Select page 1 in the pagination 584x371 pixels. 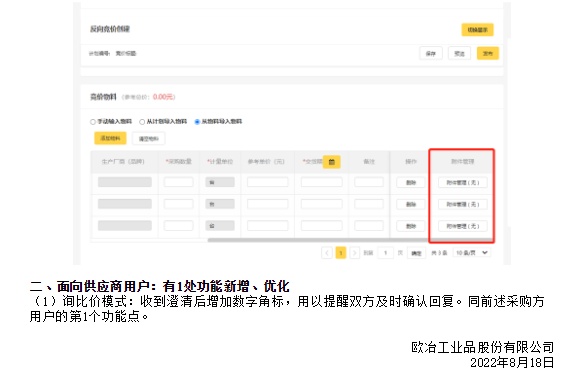click(341, 253)
